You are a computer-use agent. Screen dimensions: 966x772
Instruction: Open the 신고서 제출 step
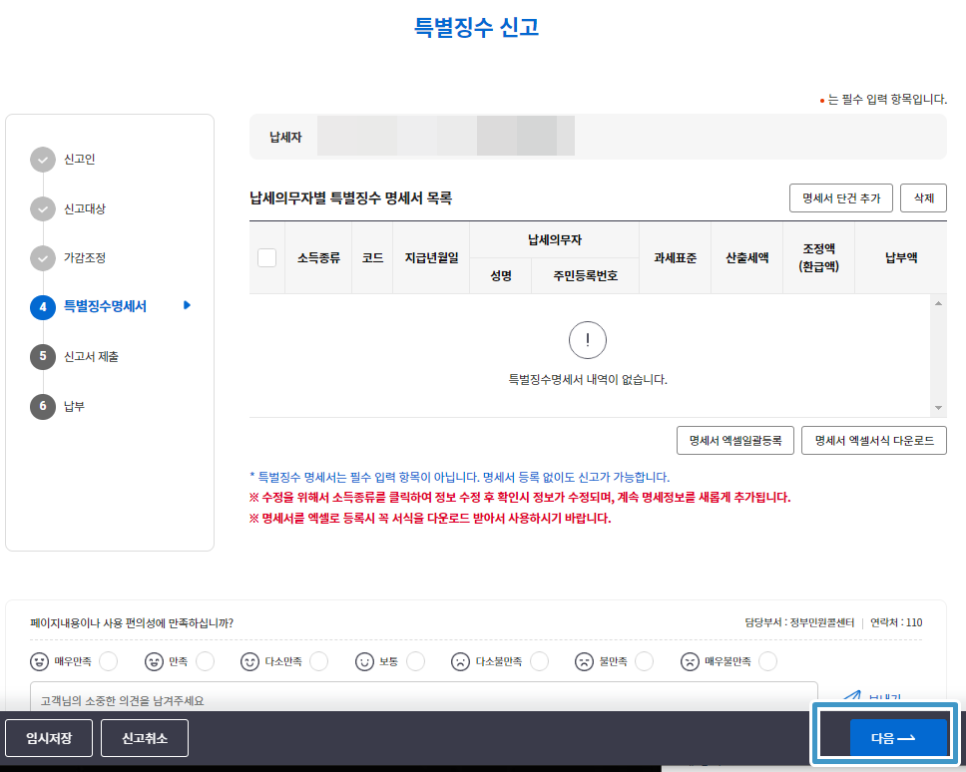(x=91, y=357)
